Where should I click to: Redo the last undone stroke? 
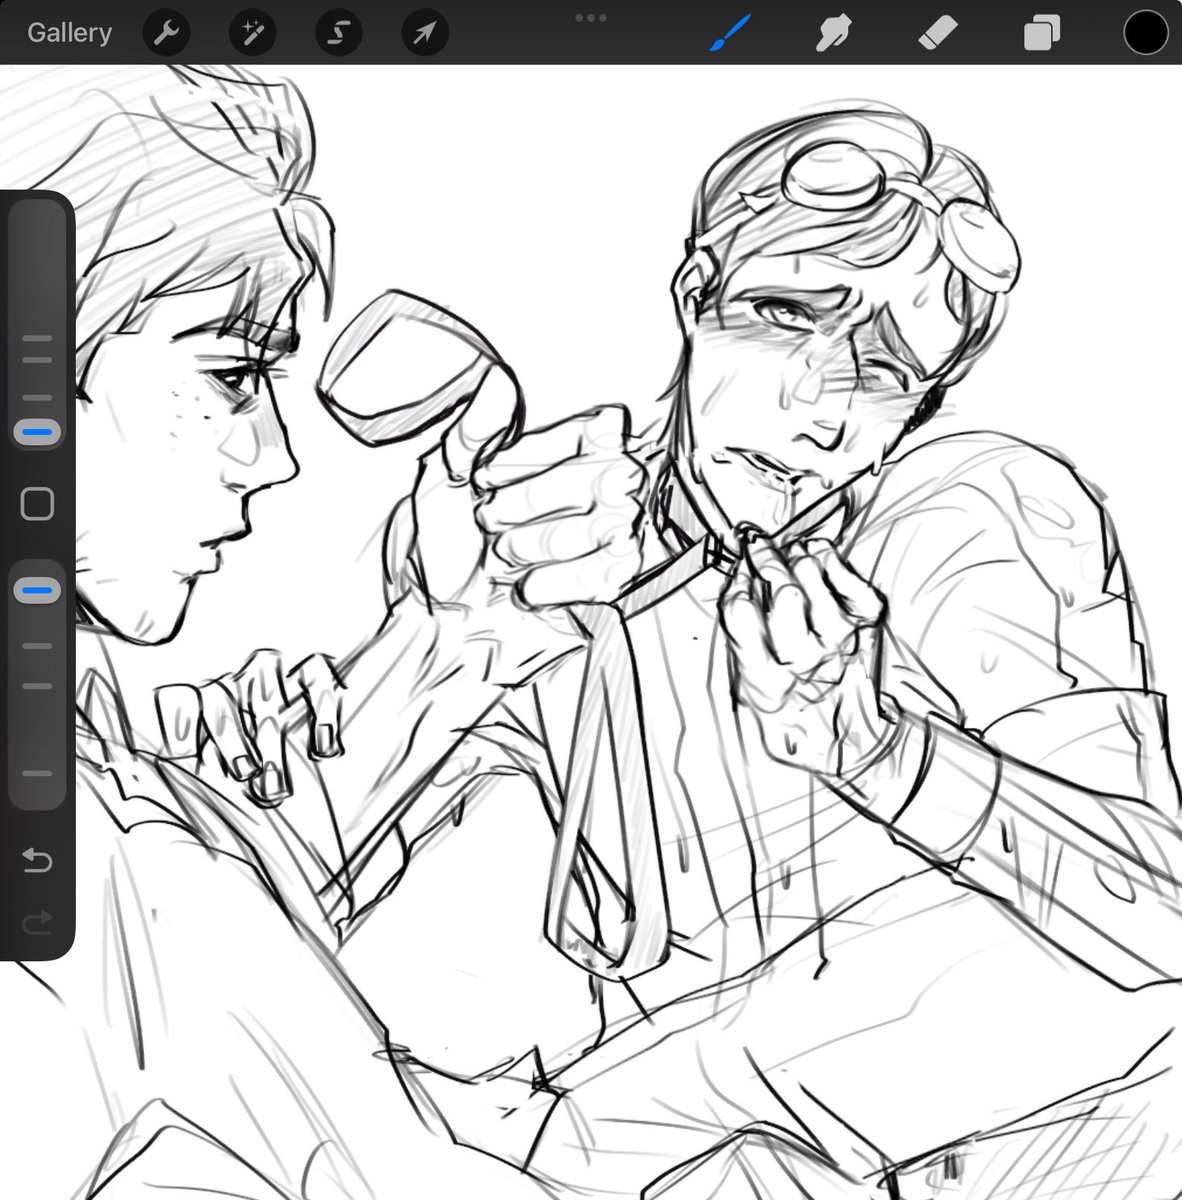(37, 922)
